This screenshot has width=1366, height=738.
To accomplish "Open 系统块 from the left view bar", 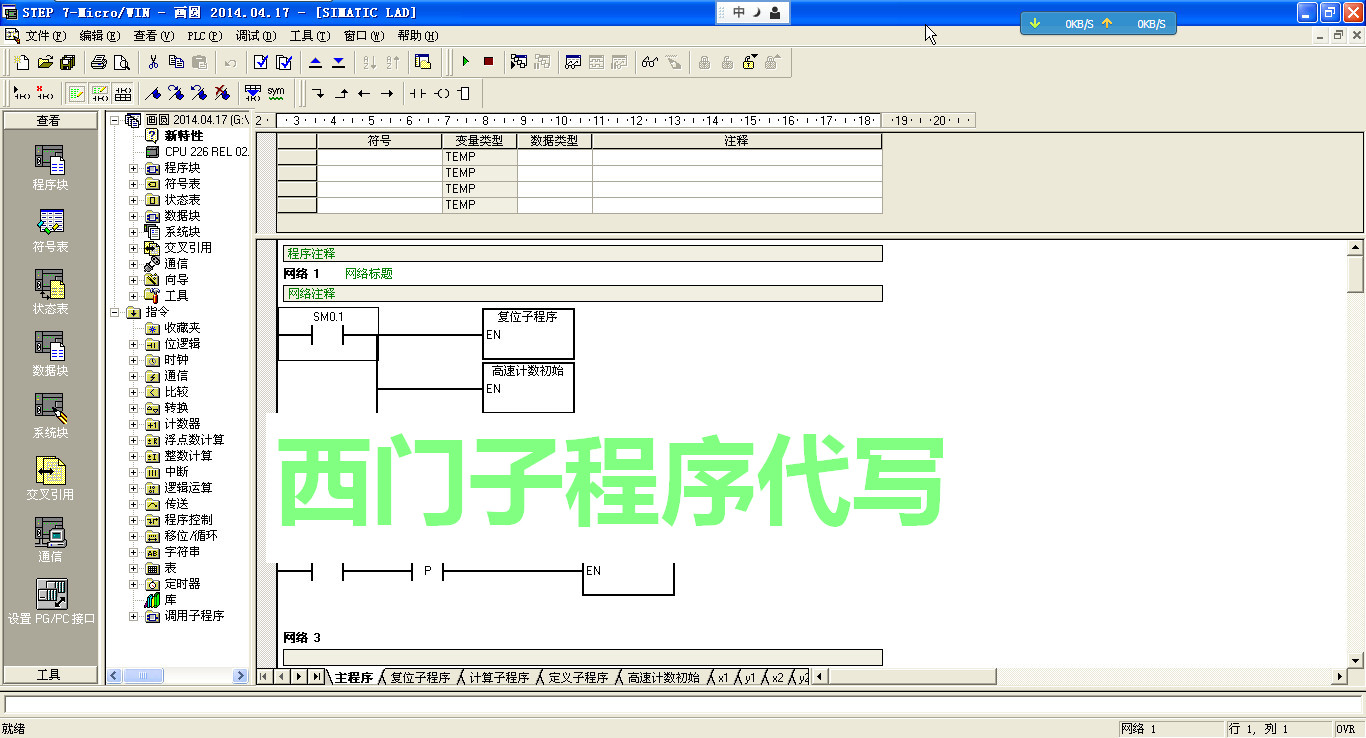I will tap(50, 415).
